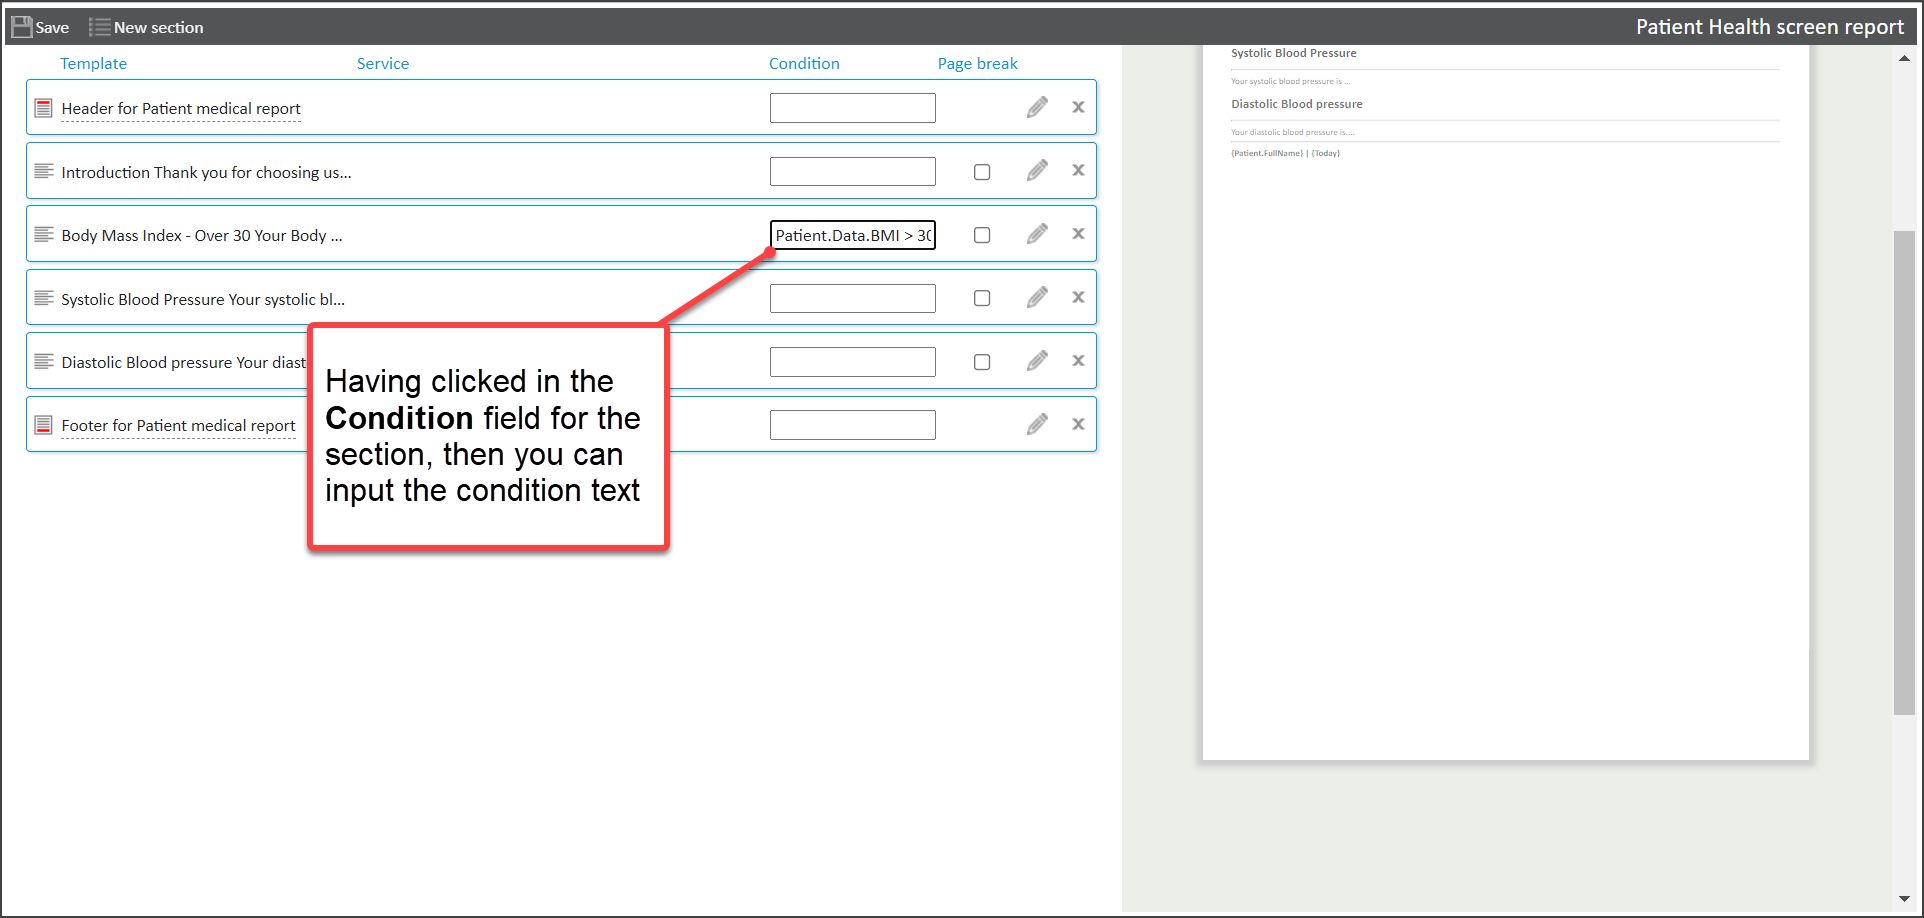Screen dimensions: 1924x918
Task: Remove the Footer for Patient medical report row
Action: [x=1078, y=425]
